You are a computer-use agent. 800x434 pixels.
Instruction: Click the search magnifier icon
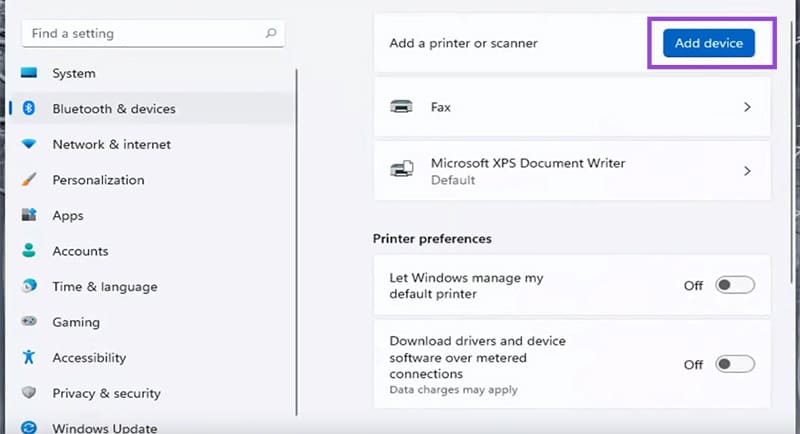[x=271, y=33]
